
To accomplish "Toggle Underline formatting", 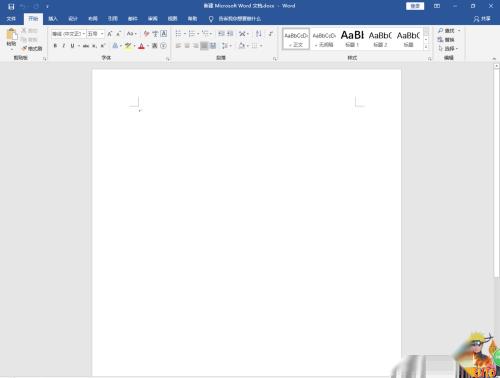I will coord(72,46).
